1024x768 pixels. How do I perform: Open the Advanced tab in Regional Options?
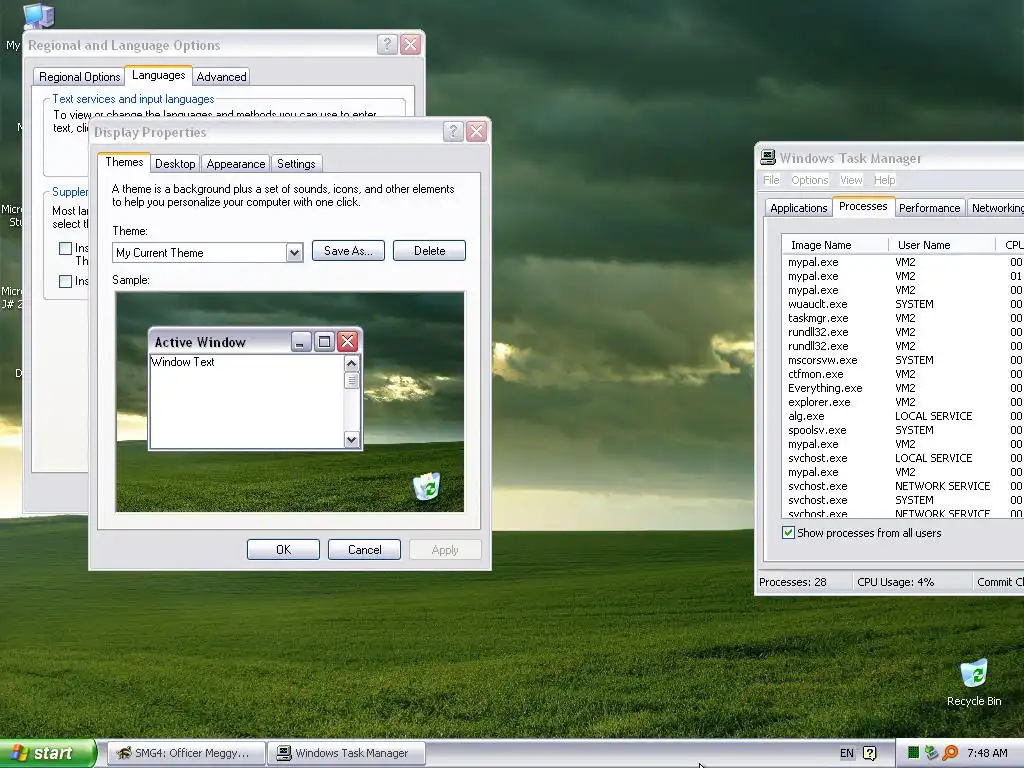(221, 76)
